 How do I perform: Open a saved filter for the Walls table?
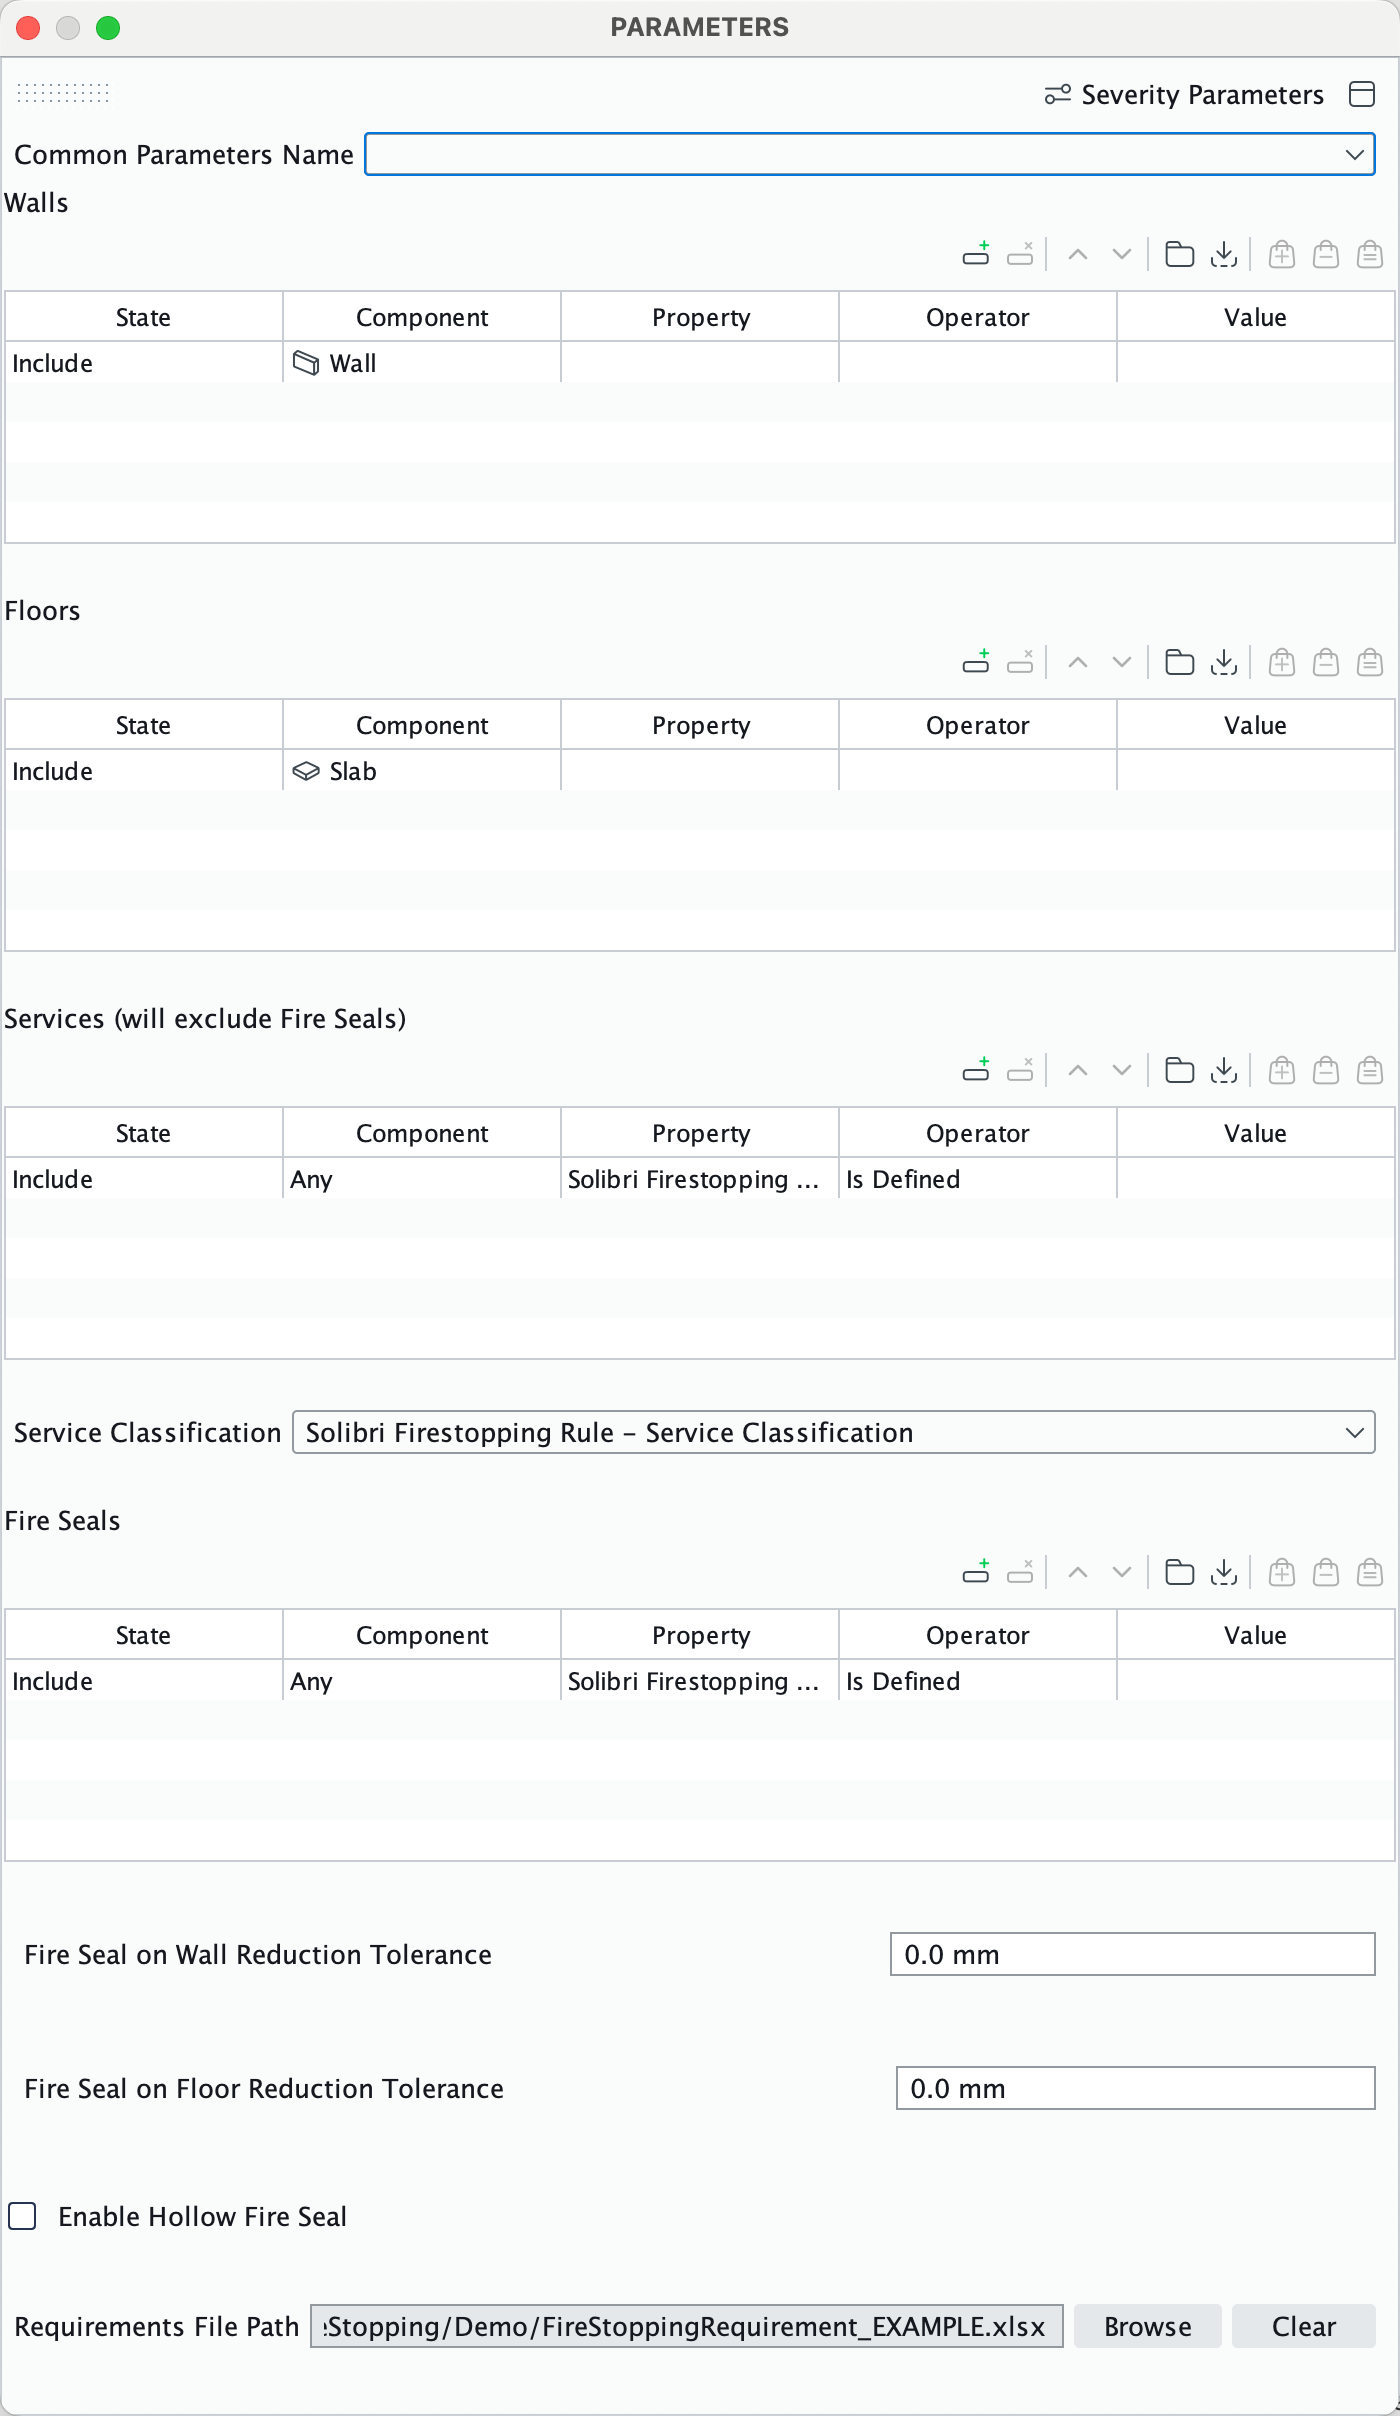point(1180,254)
